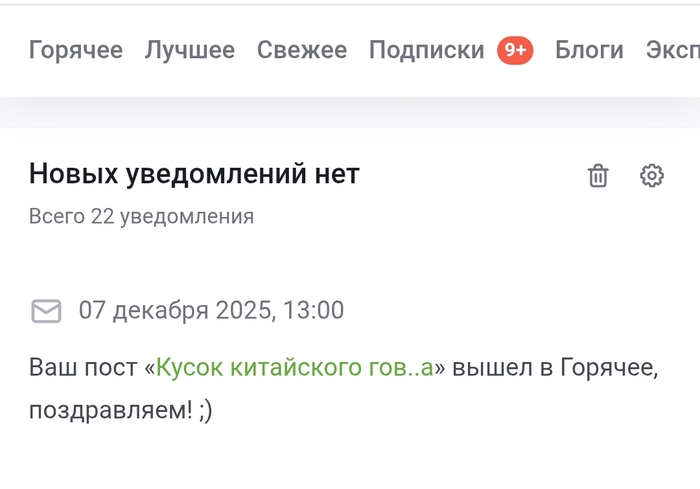Open the Блоги tab

coord(589,50)
